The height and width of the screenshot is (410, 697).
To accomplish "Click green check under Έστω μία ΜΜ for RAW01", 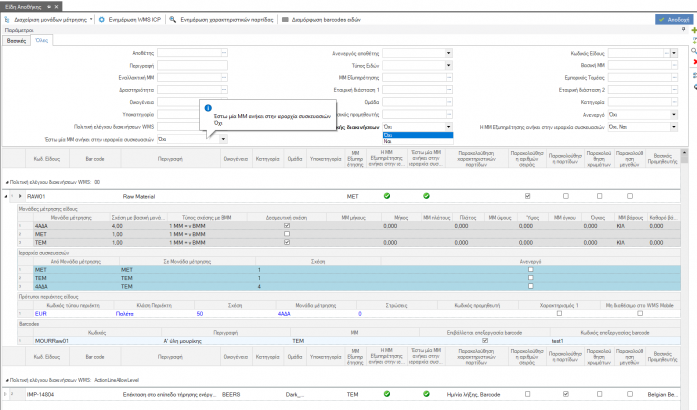I will 426,196.
